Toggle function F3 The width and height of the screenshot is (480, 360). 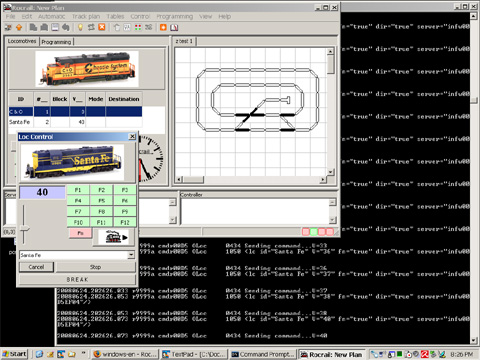point(125,190)
